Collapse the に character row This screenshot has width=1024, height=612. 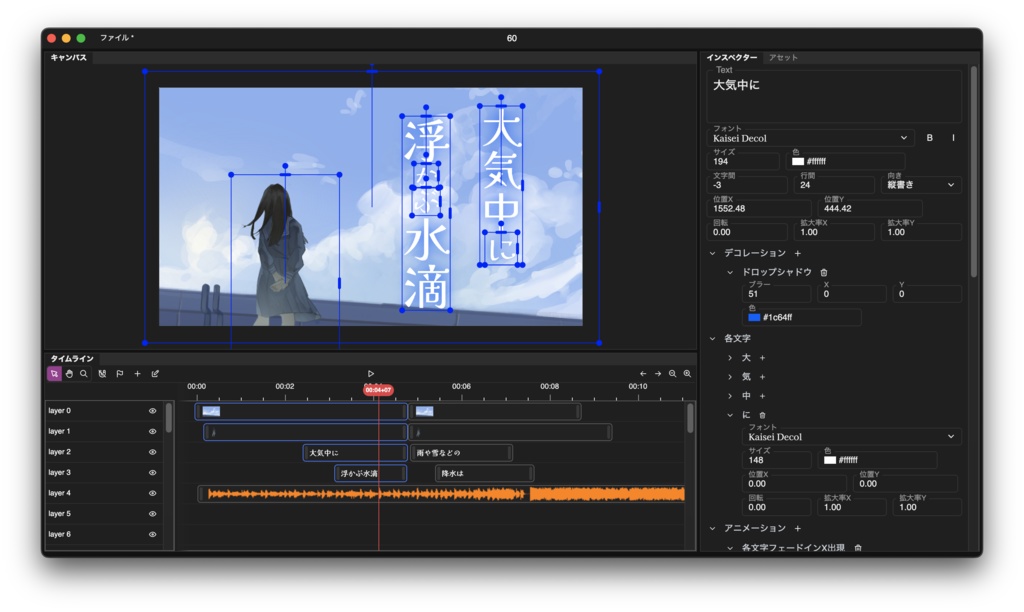click(730, 415)
